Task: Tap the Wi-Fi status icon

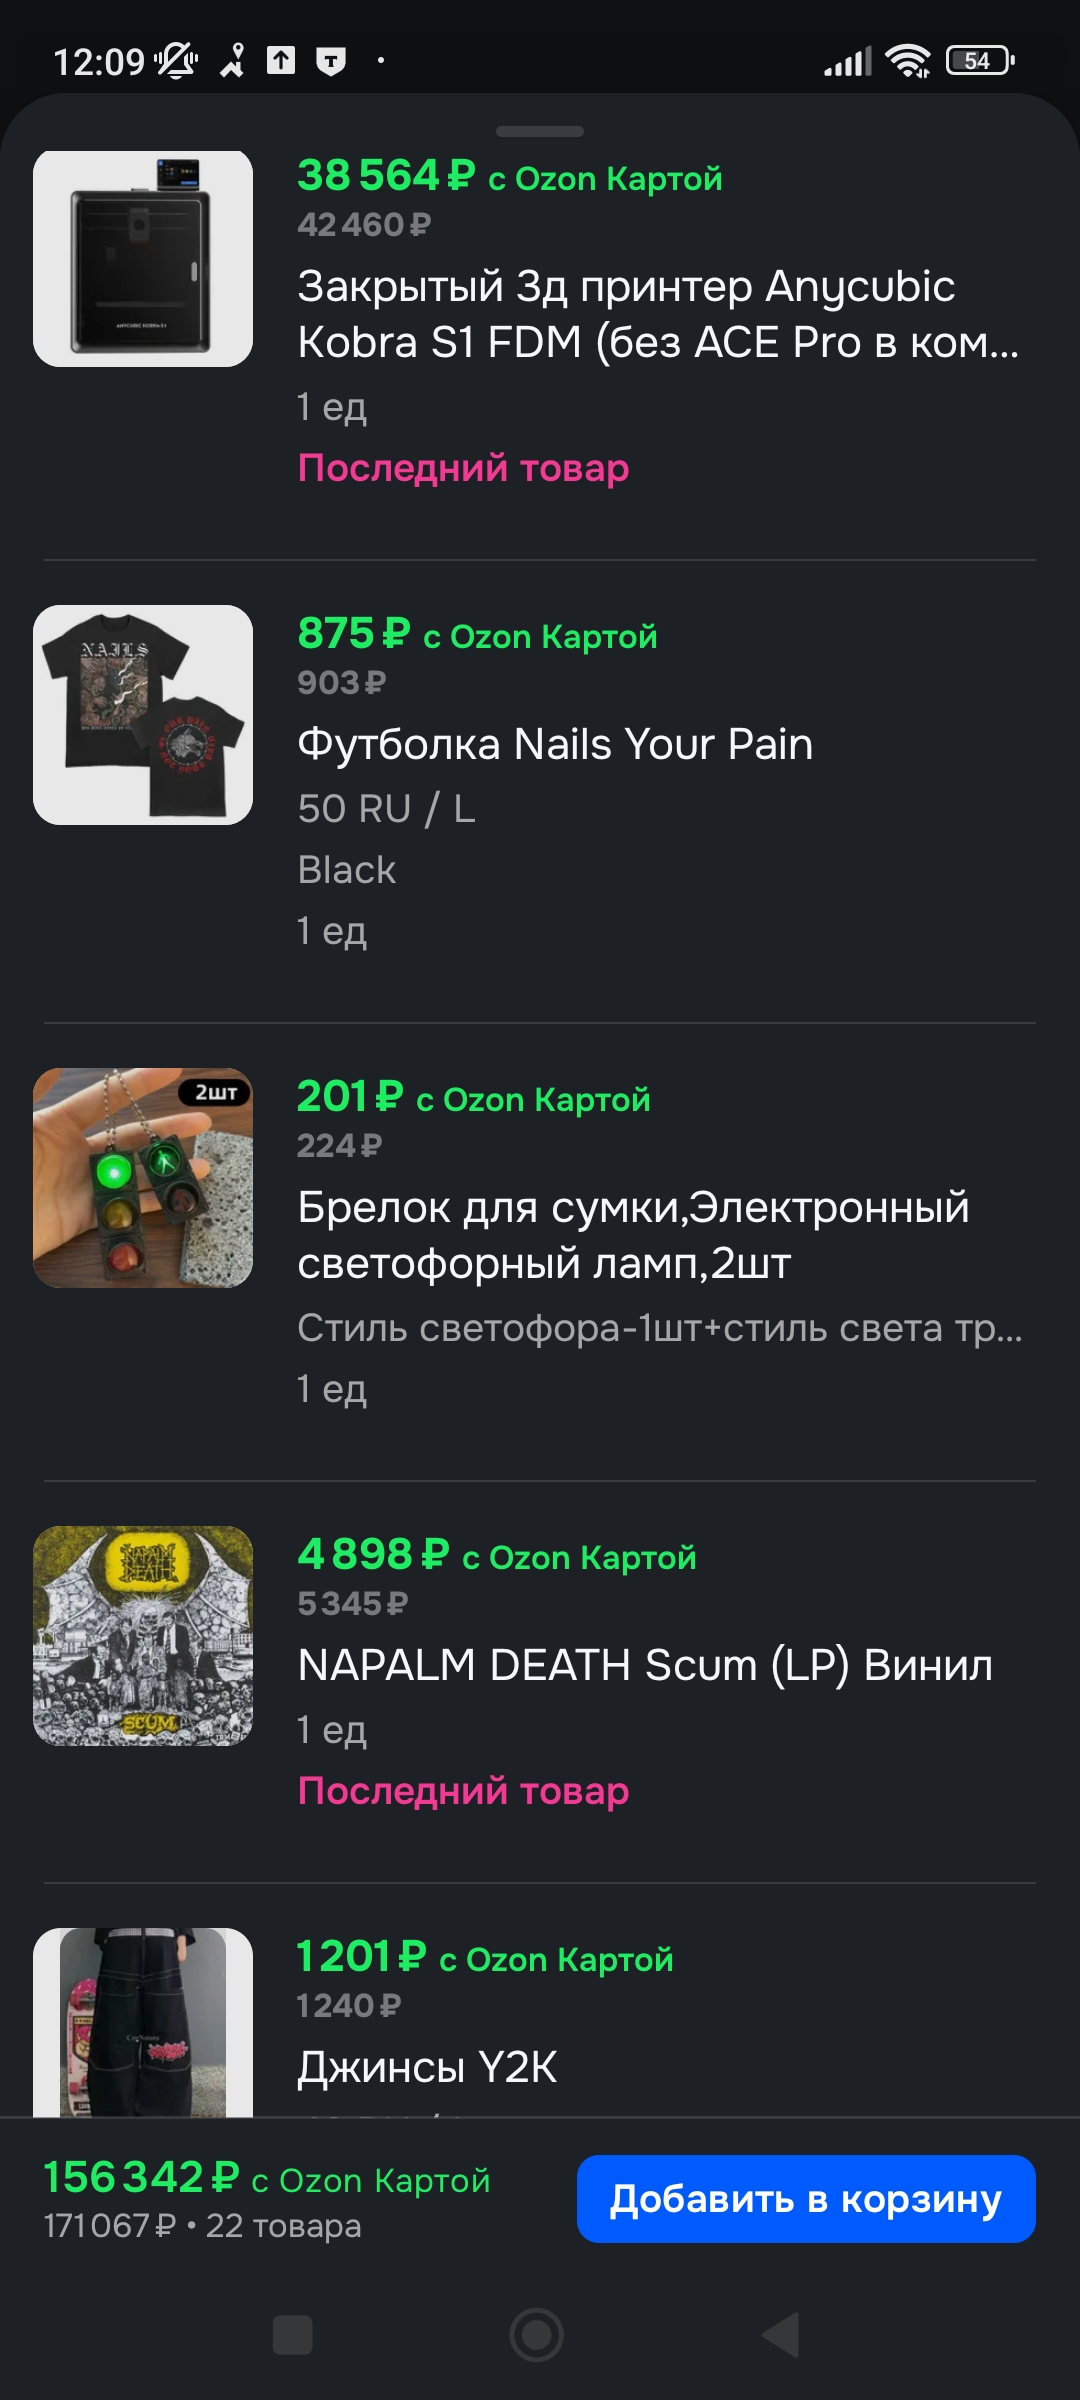Action: (909, 61)
